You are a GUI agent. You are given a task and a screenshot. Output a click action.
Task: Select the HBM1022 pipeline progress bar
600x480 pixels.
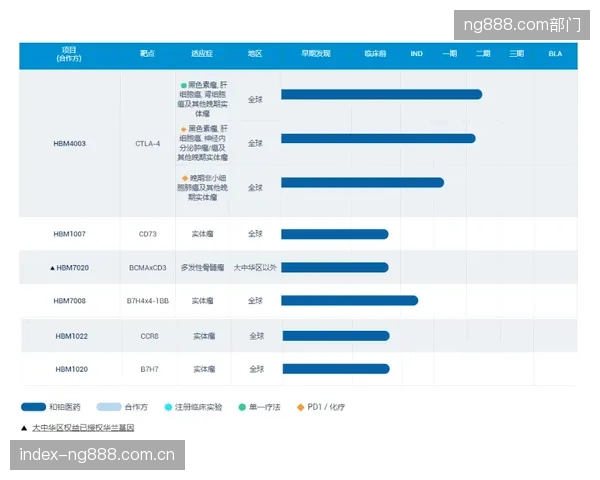(x=336, y=336)
